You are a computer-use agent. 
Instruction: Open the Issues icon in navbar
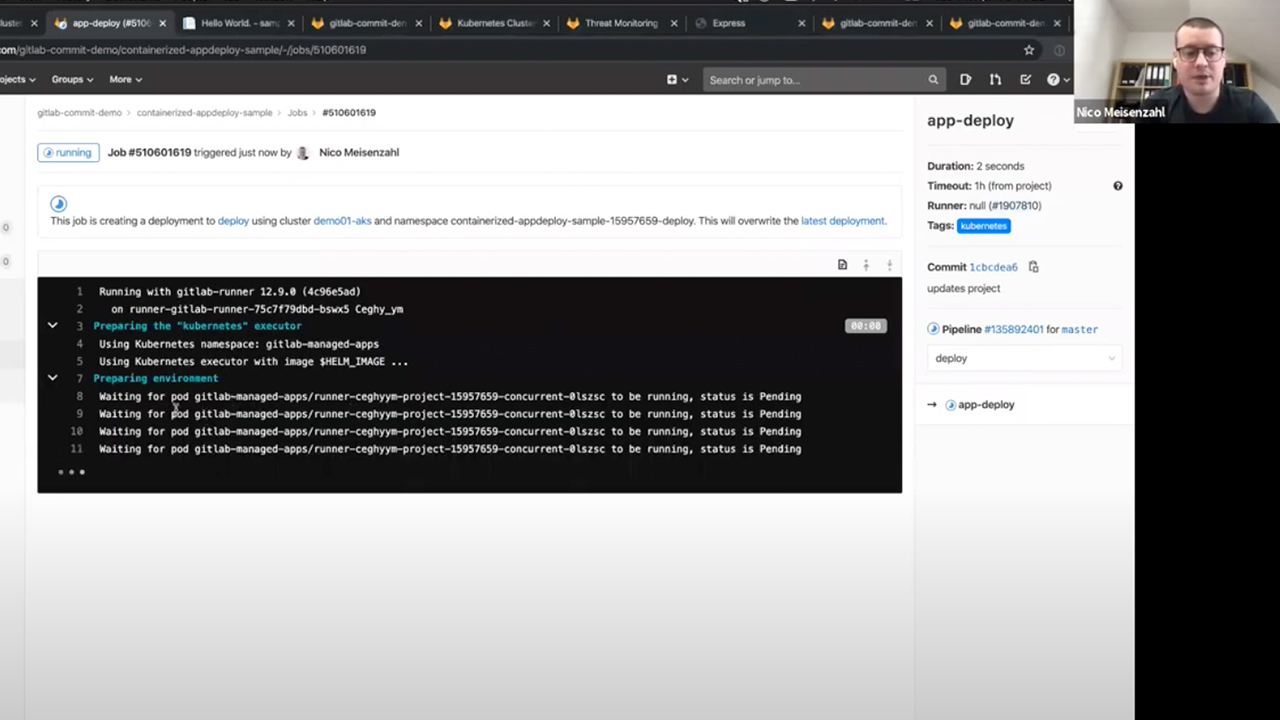coord(965,80)
